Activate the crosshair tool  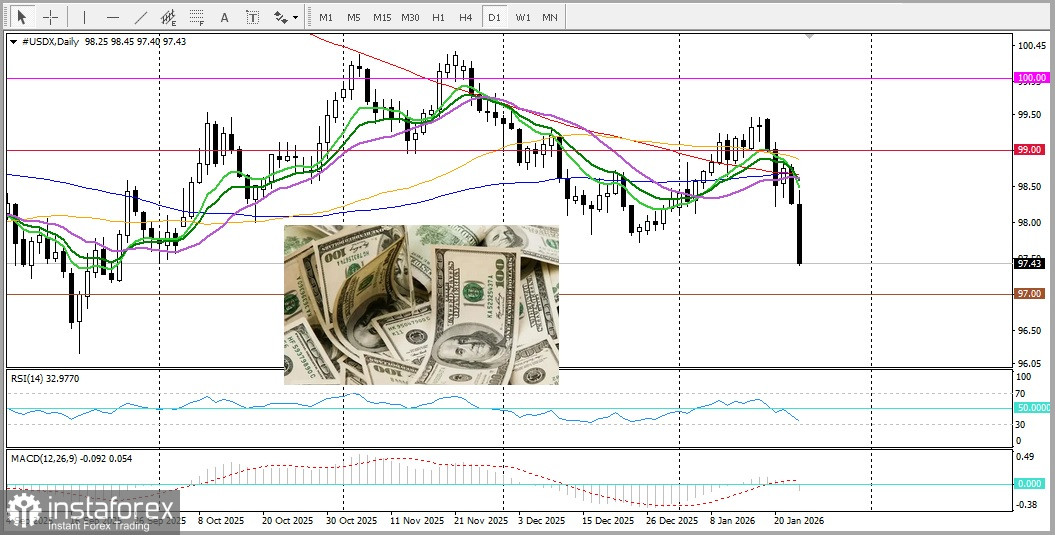point(50,17)
